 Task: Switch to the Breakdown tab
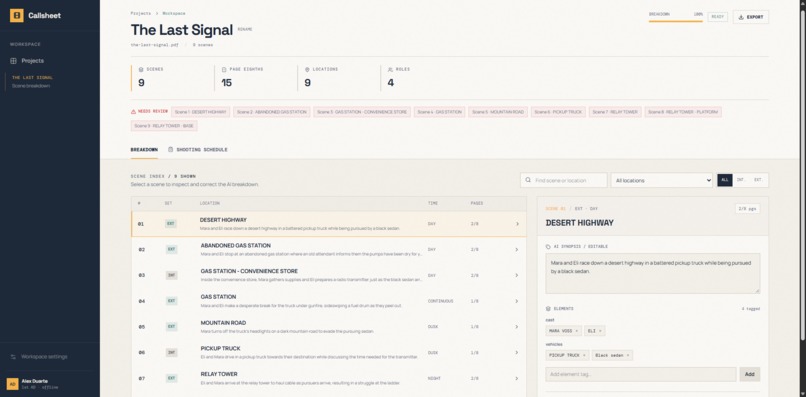click(144, 150)
